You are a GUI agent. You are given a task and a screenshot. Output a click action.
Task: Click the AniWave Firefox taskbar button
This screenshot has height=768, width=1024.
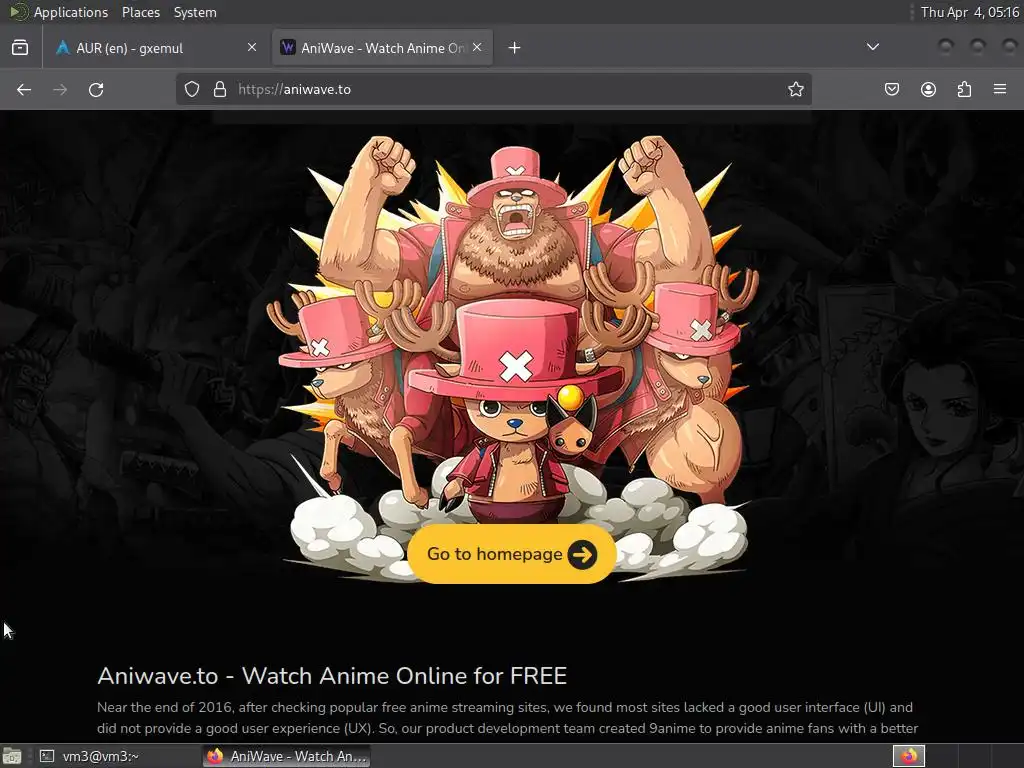(x=287, y=756)
